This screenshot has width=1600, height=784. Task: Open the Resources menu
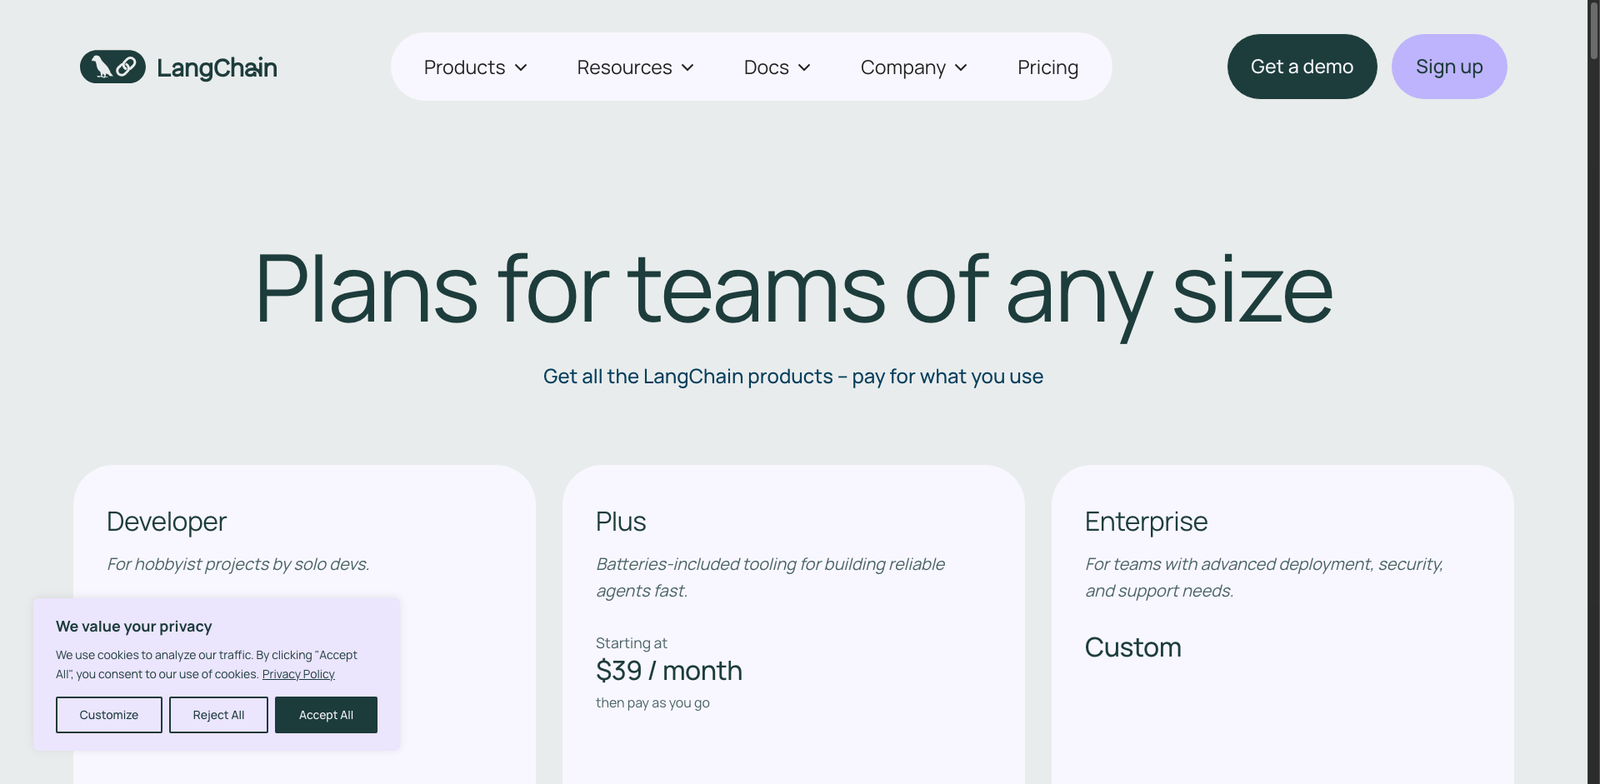coord(635,67)
